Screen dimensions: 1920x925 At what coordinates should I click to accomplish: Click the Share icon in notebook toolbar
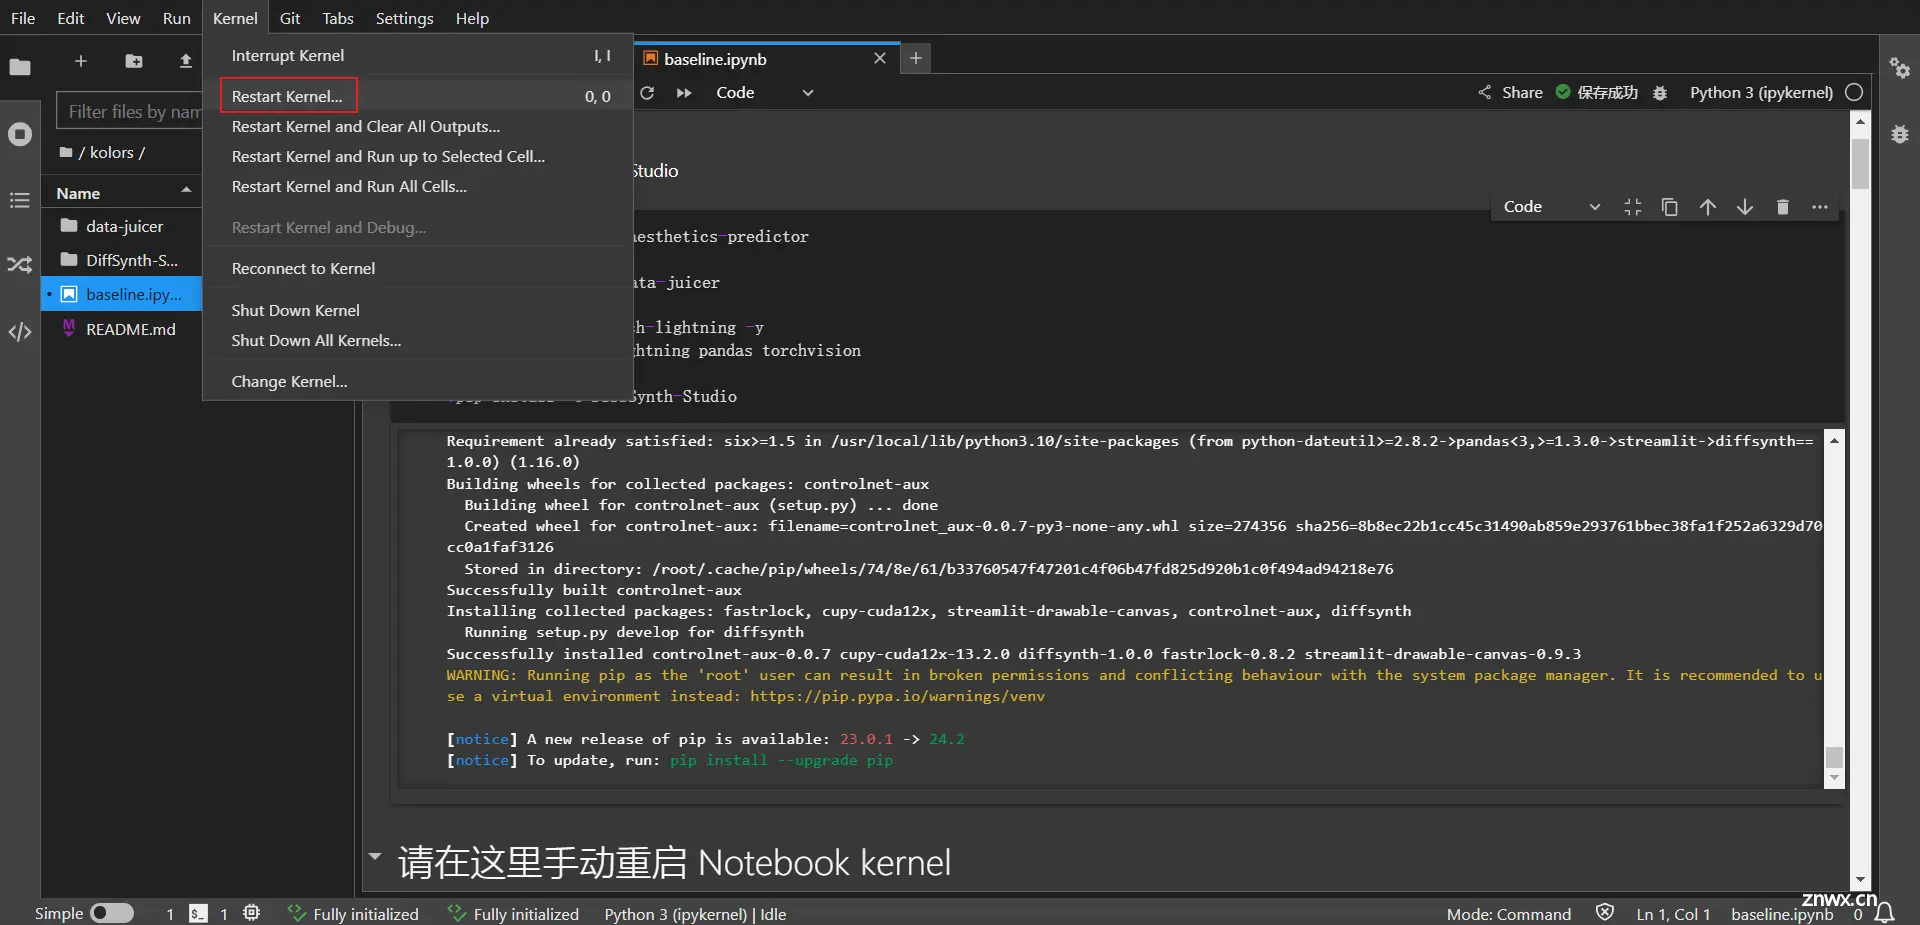point(1484,92)
